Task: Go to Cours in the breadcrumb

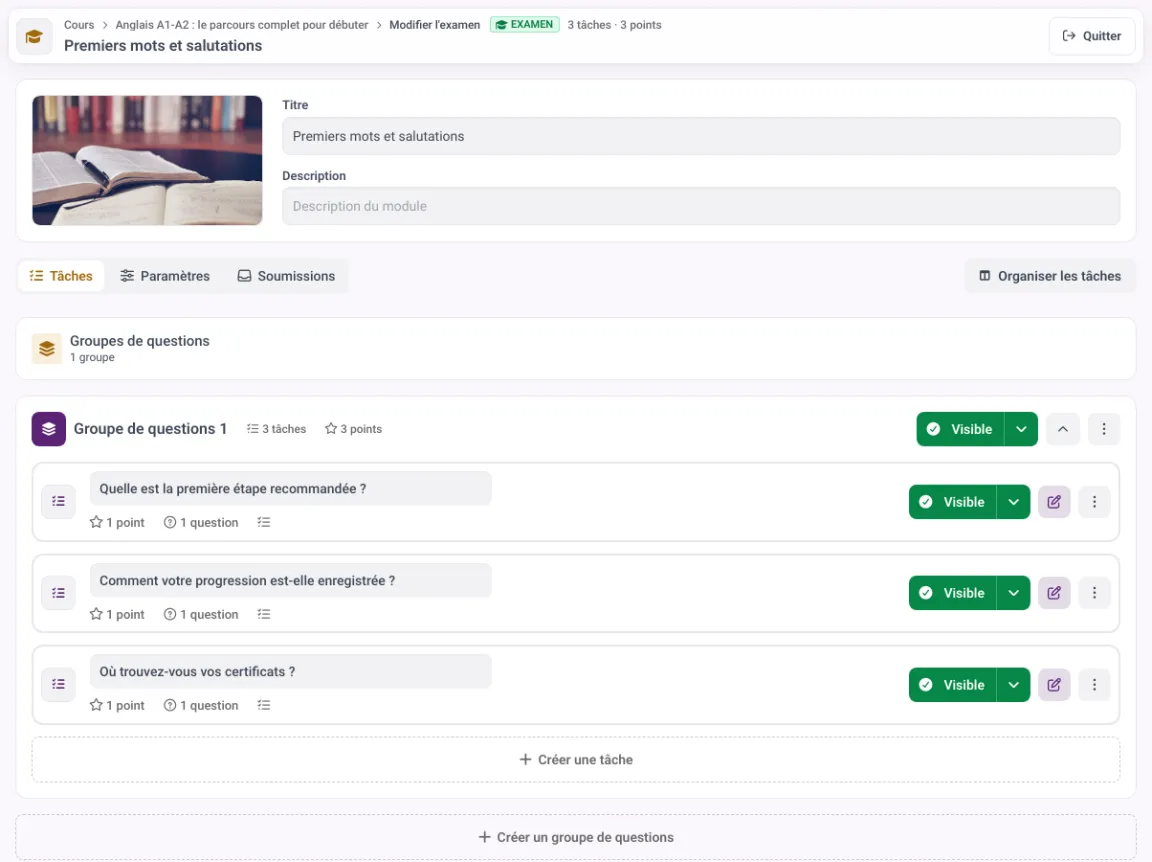Action: 79,24
